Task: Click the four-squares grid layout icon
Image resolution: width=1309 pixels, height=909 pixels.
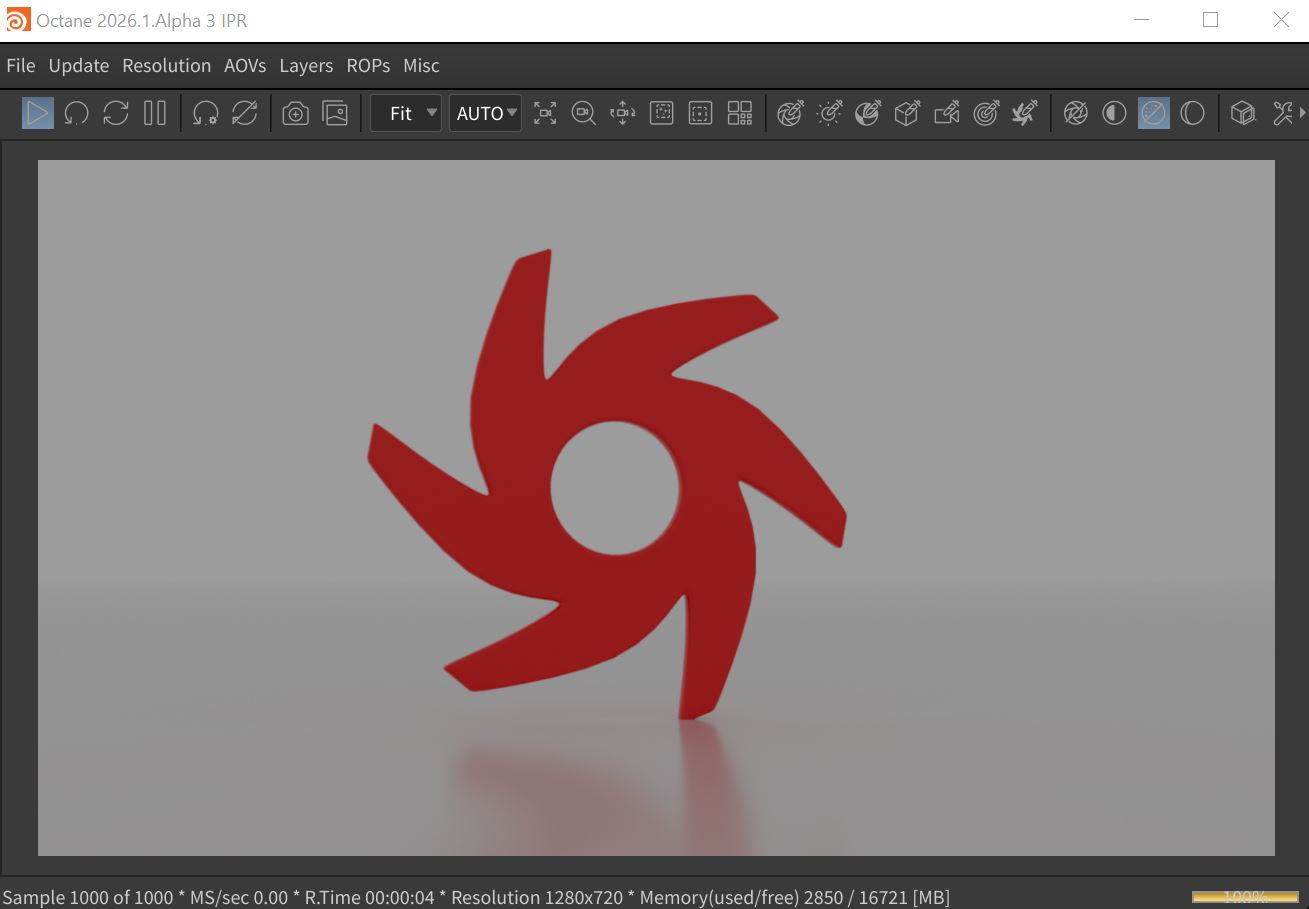Action: click(x=739, y=113)
